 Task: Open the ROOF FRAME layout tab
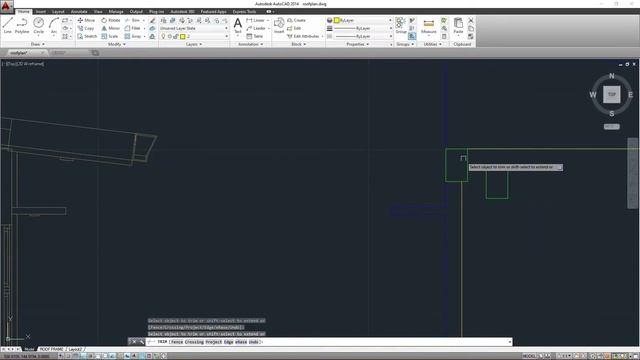click(51, 349)
